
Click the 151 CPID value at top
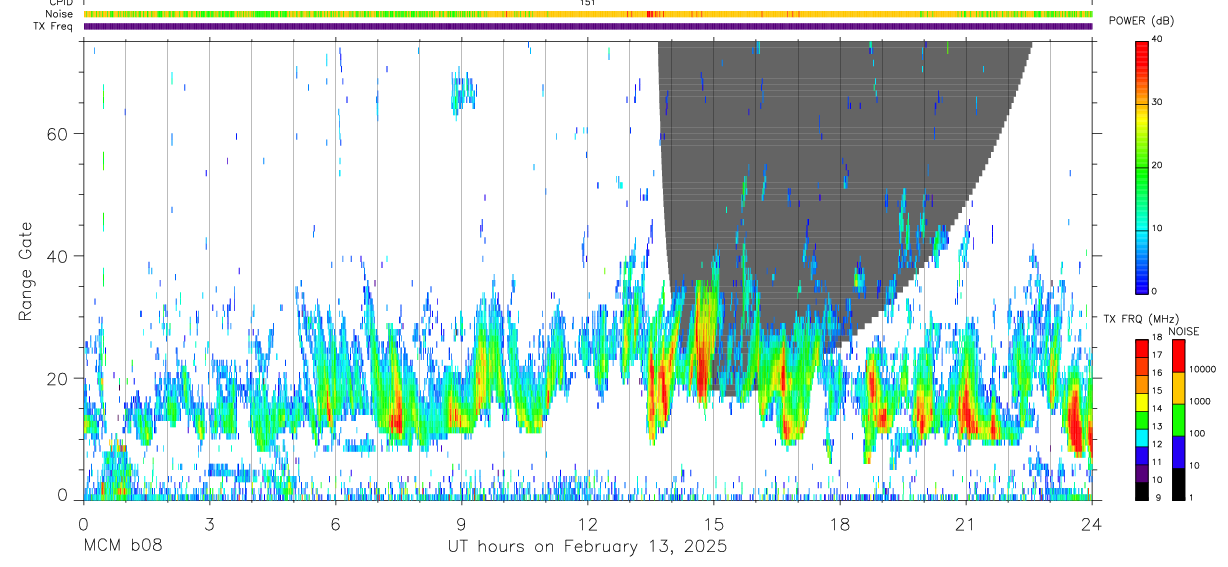point(587,3)
